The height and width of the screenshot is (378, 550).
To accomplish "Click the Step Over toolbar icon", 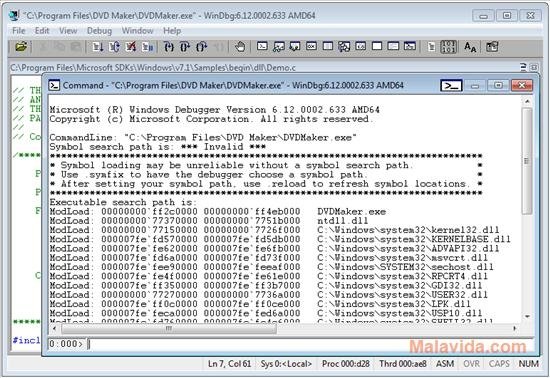I will pos(185,47).
